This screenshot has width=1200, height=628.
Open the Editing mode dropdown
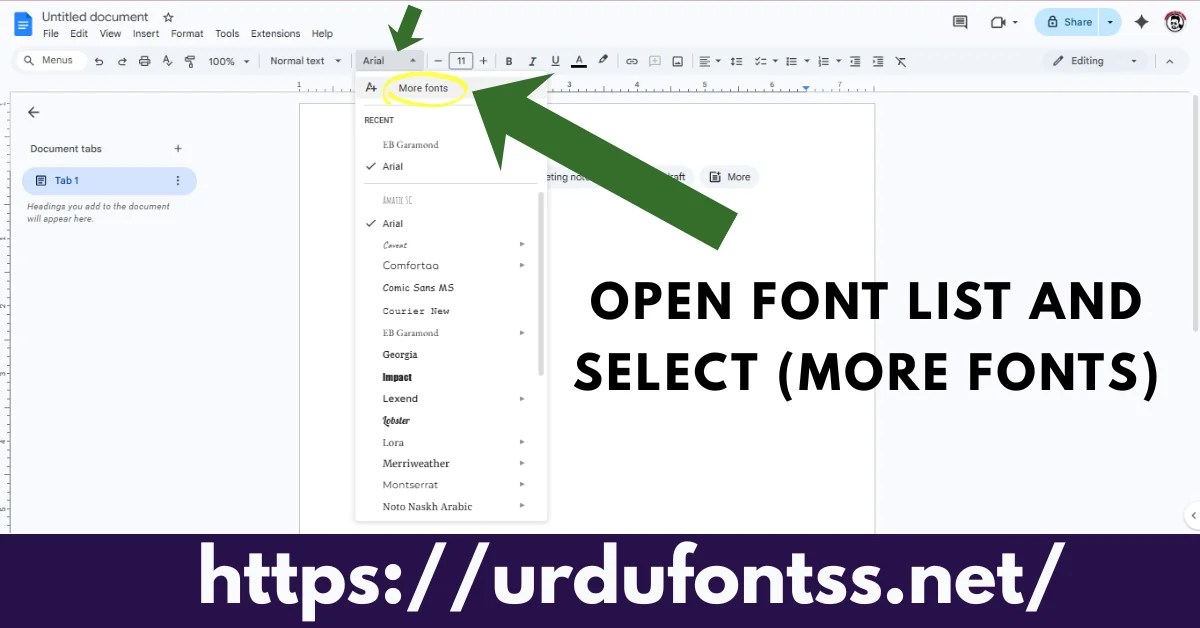pyautogui.click(x=1095, y=61)
